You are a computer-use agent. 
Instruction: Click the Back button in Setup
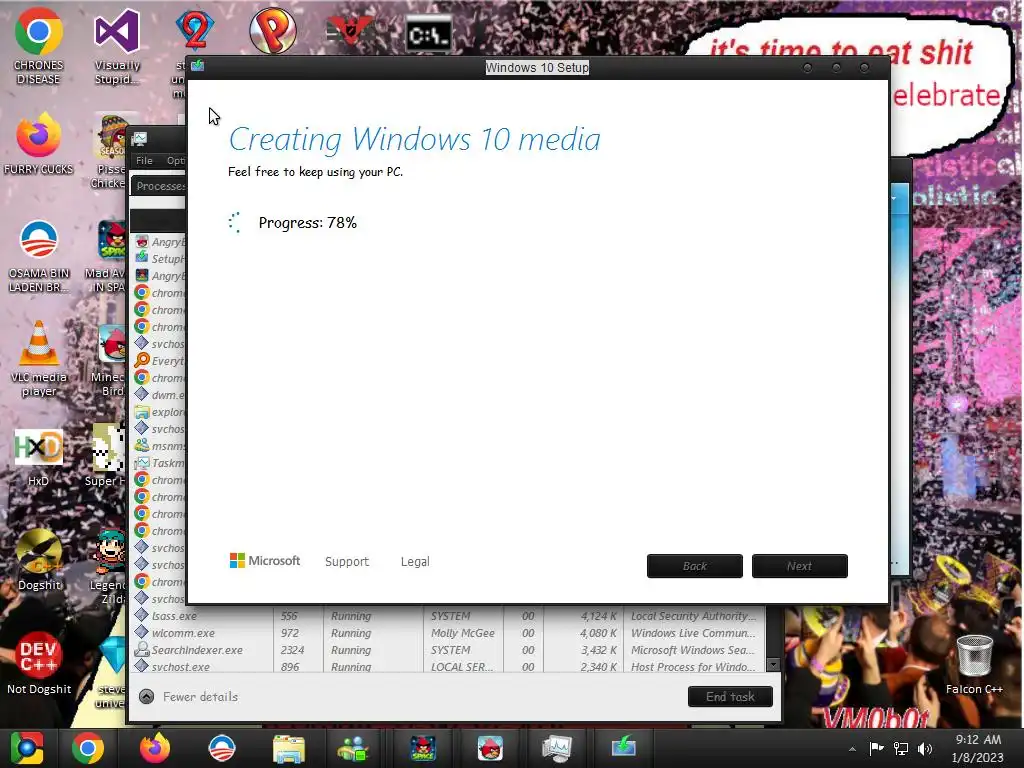pos(695,566)
